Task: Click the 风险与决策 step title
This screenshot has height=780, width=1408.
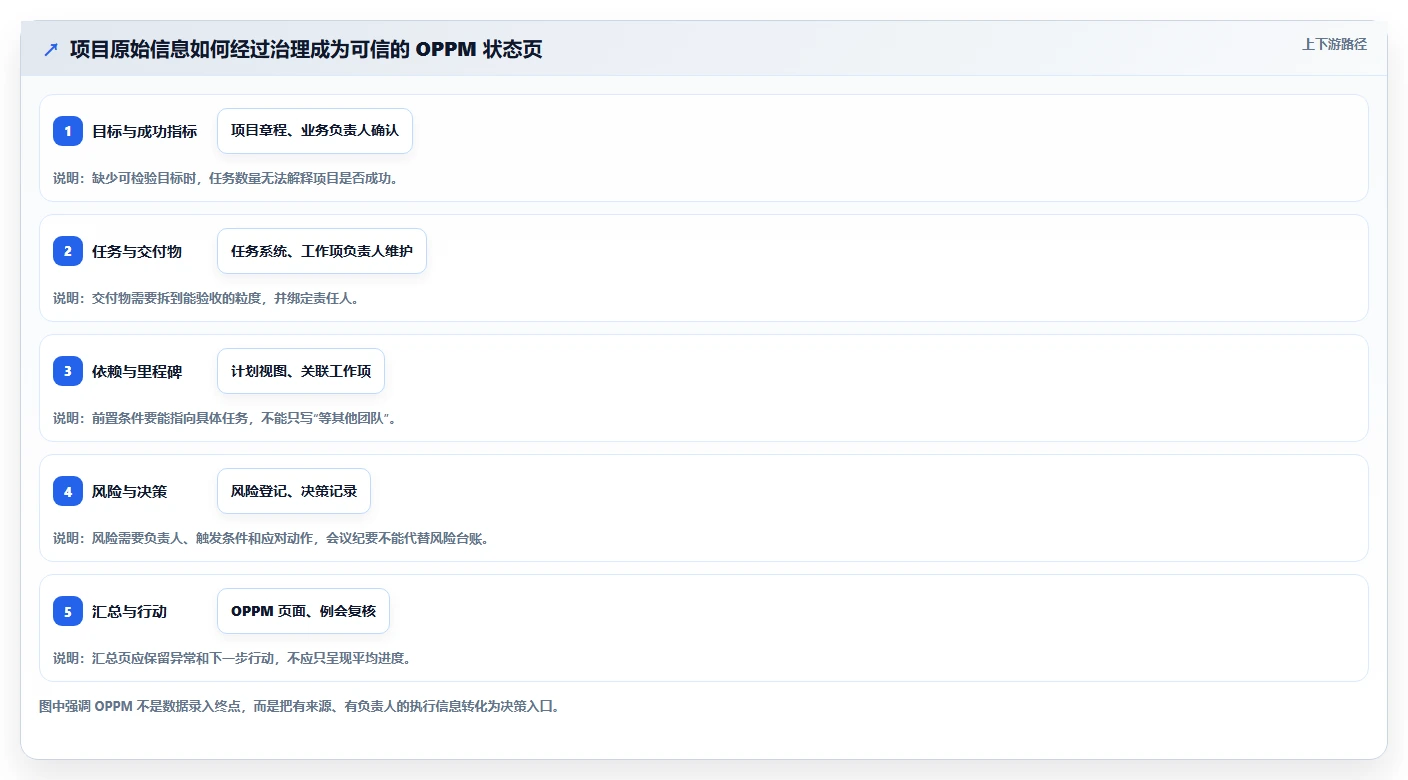Action: point(129,491)
